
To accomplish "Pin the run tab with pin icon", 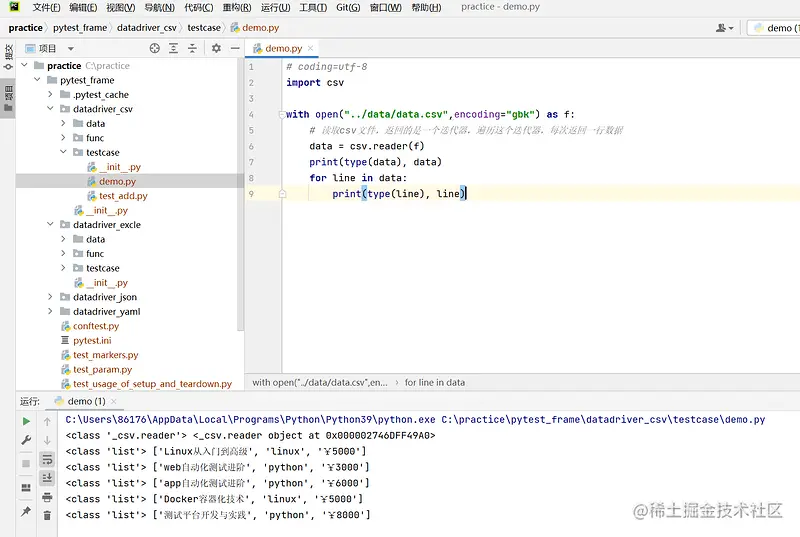I will (26, 512).
